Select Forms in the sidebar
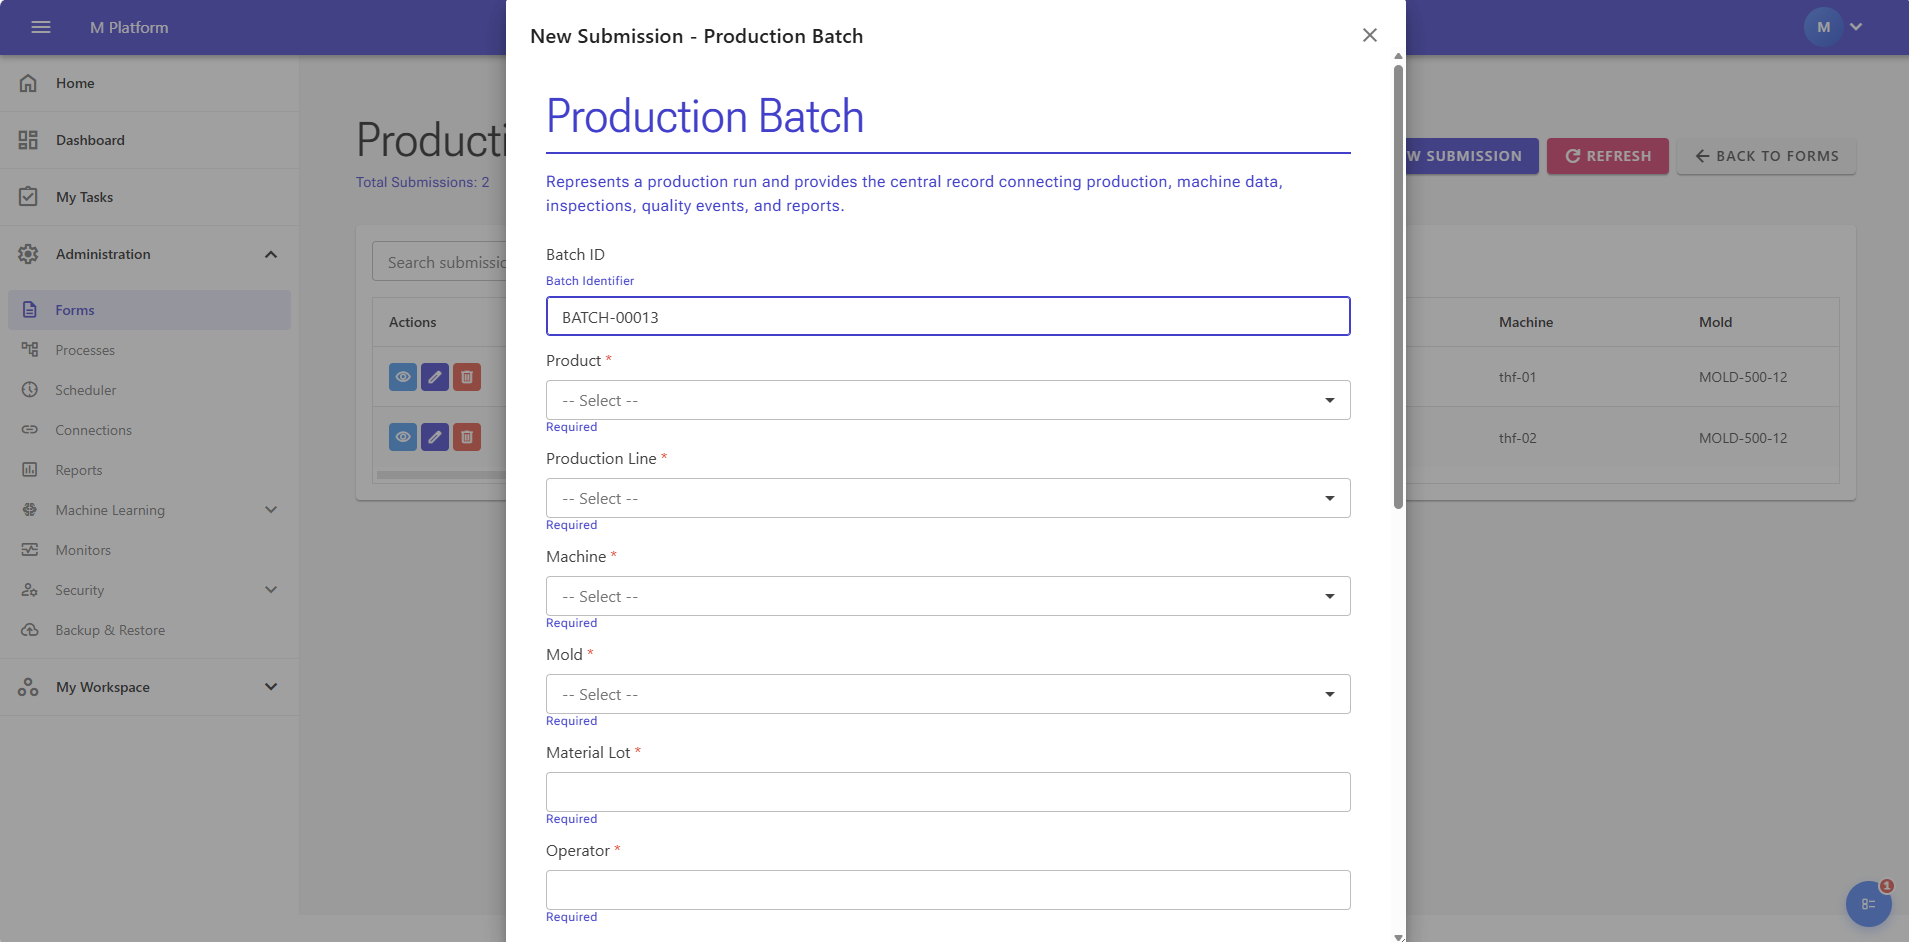 (149, 310)
